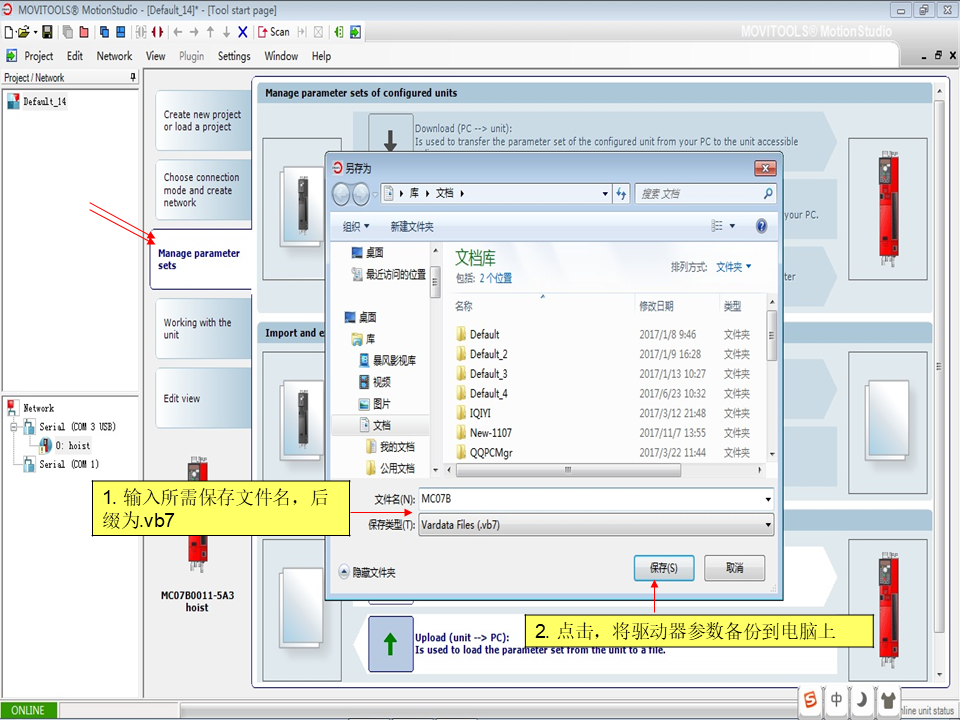The height and width of the screenshot is (720, 960).
Task: Click the refresh icon beside address bar
Action: (x=621, y=194)
